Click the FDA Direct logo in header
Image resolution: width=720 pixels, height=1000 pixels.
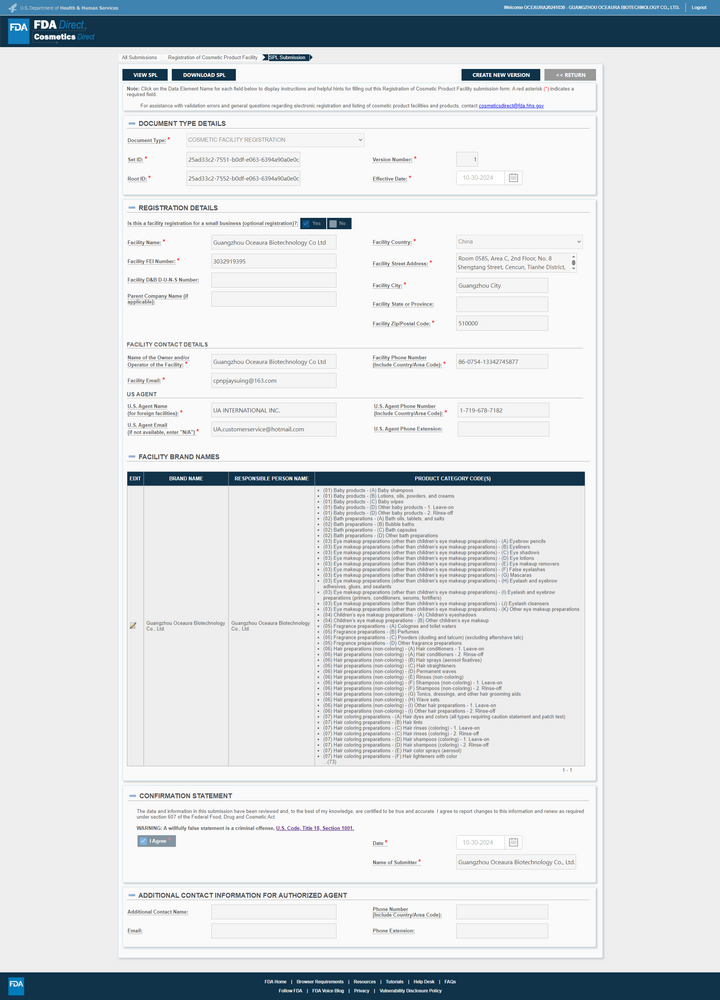51,31
